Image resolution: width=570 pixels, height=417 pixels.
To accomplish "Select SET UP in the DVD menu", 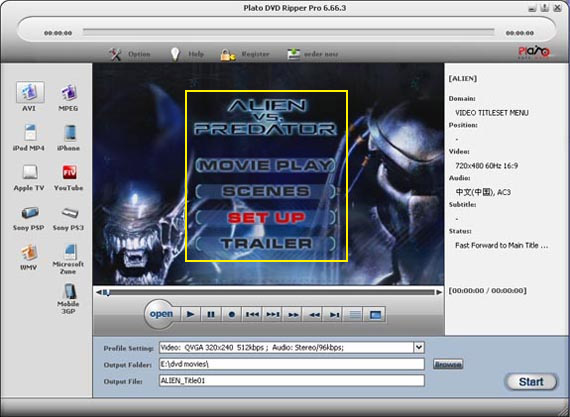I will point(265,217).
